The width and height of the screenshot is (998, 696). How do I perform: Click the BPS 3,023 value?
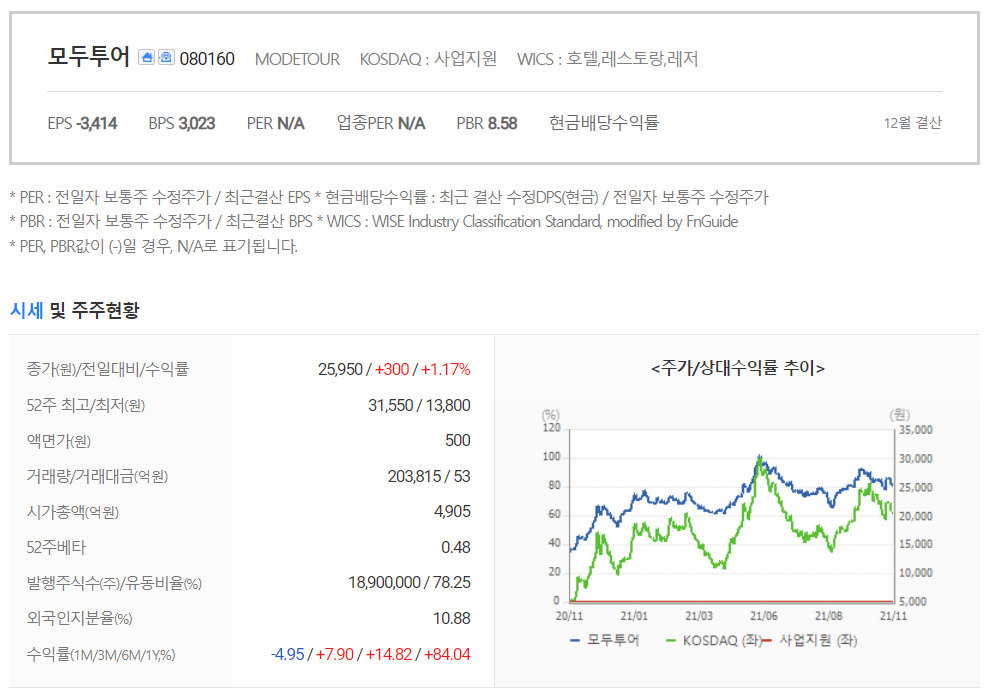coord(181,123)
